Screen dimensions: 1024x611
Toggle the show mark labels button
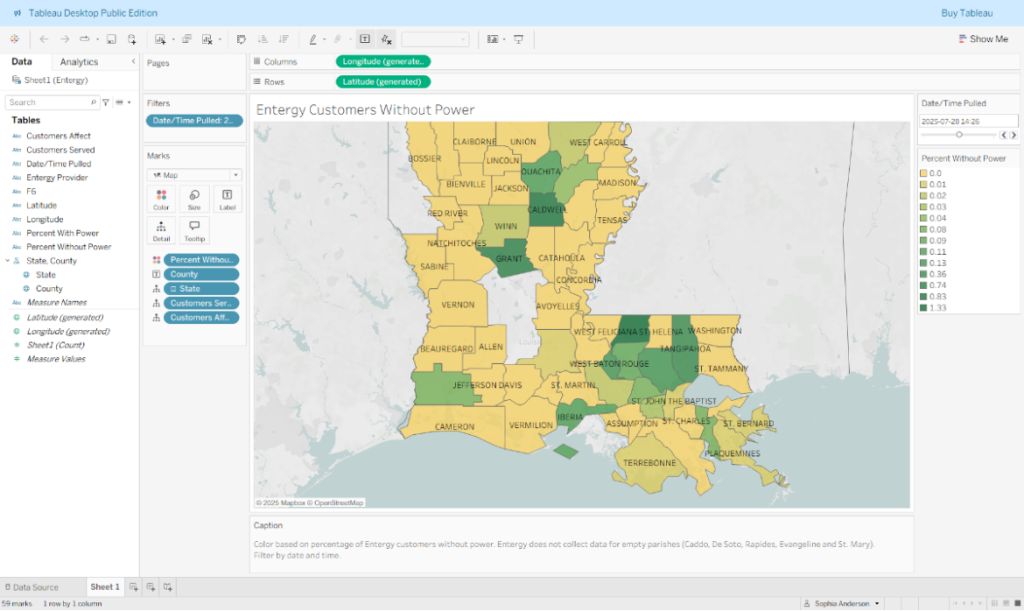365,39
